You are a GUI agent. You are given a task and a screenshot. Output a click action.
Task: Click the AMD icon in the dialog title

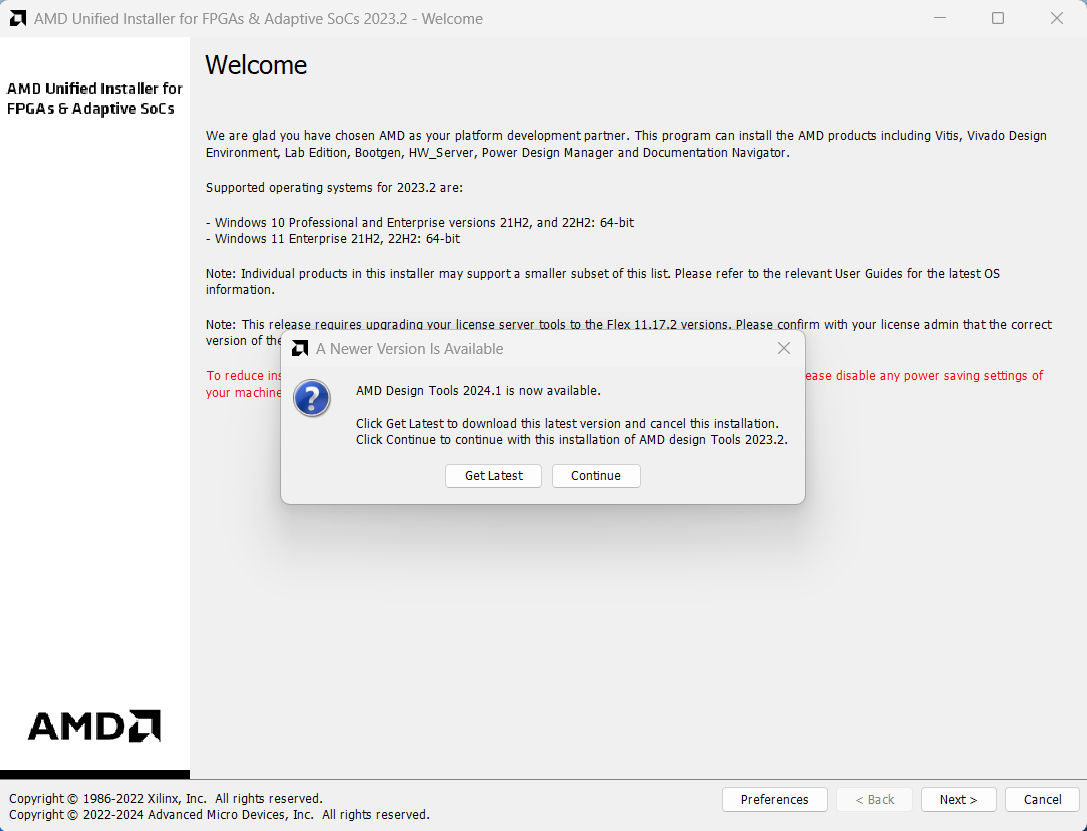299,349
